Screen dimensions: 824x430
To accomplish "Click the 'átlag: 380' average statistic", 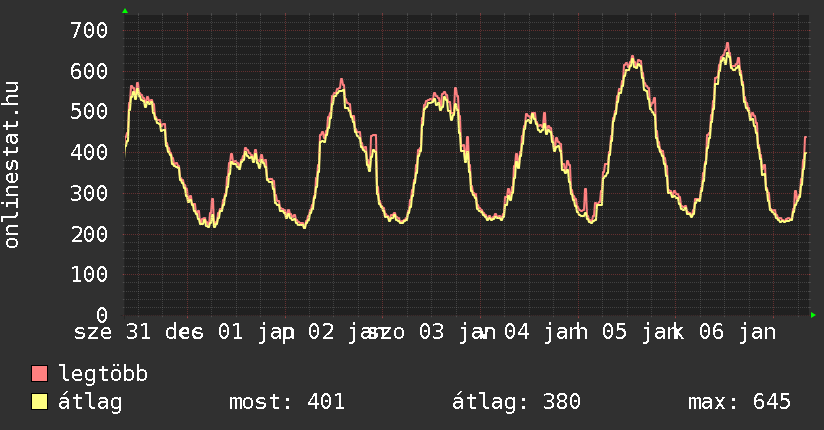I will (x=517, y=402).
